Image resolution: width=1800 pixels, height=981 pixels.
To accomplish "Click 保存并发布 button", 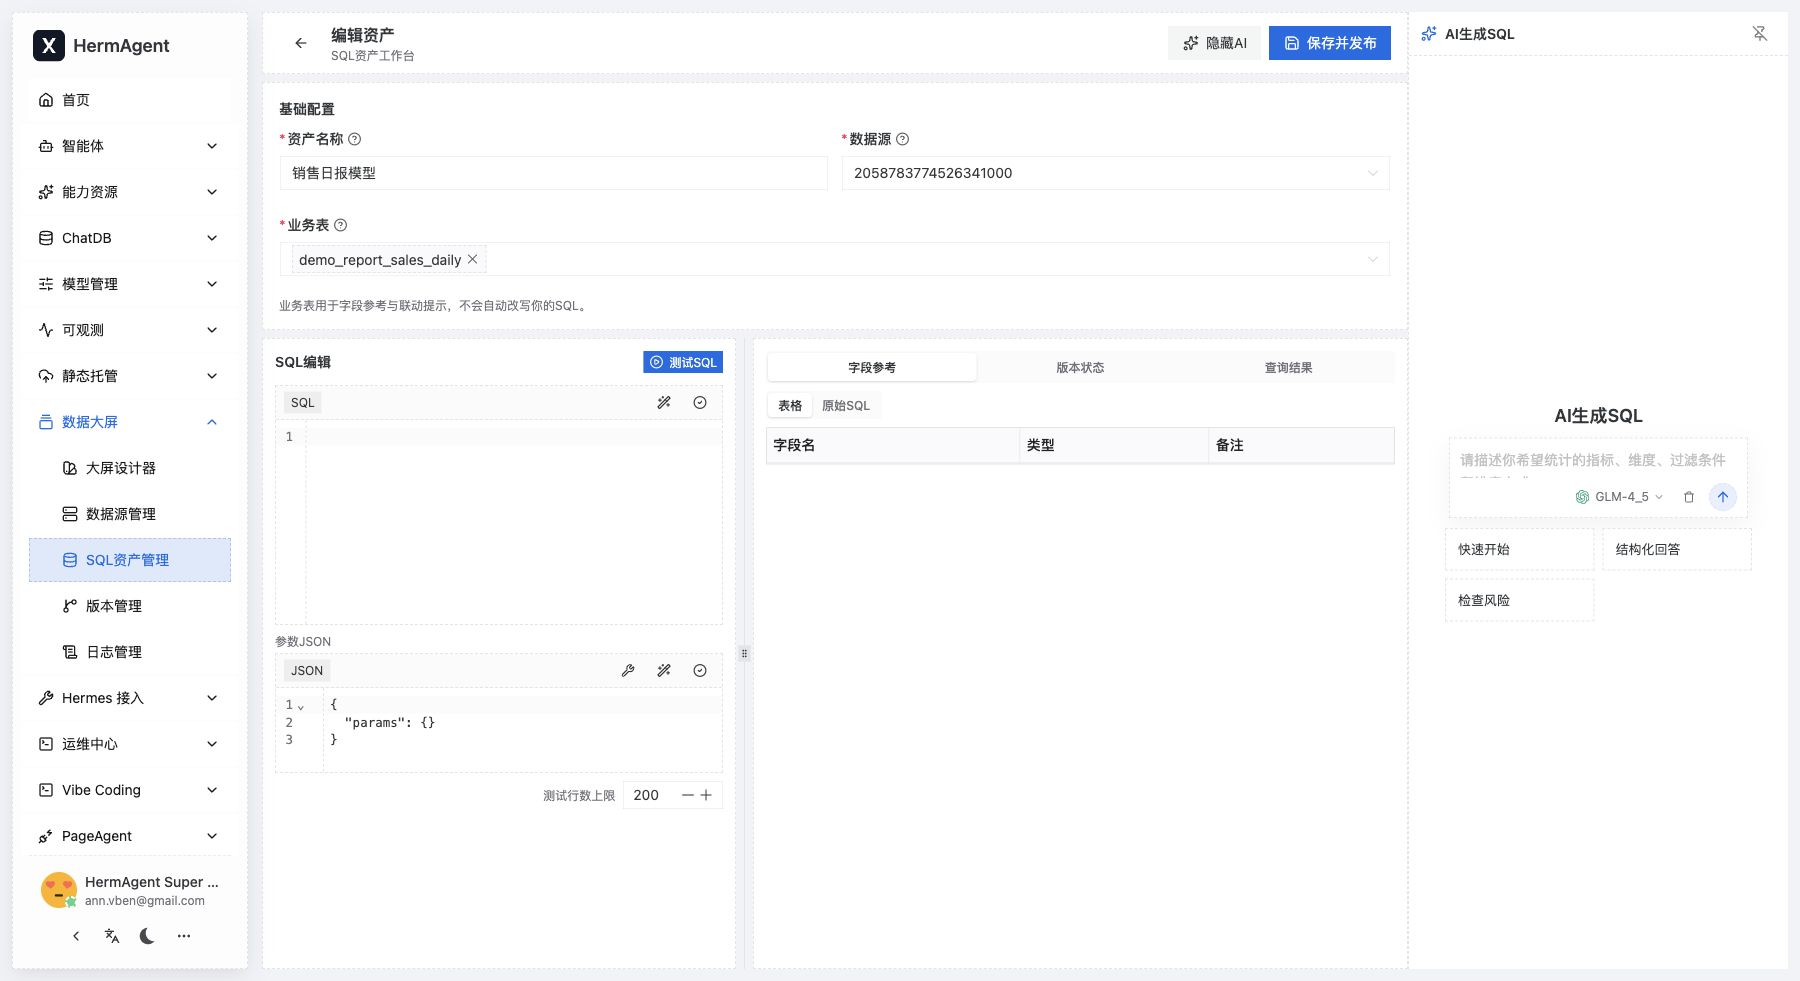I will pos(1330,43).
